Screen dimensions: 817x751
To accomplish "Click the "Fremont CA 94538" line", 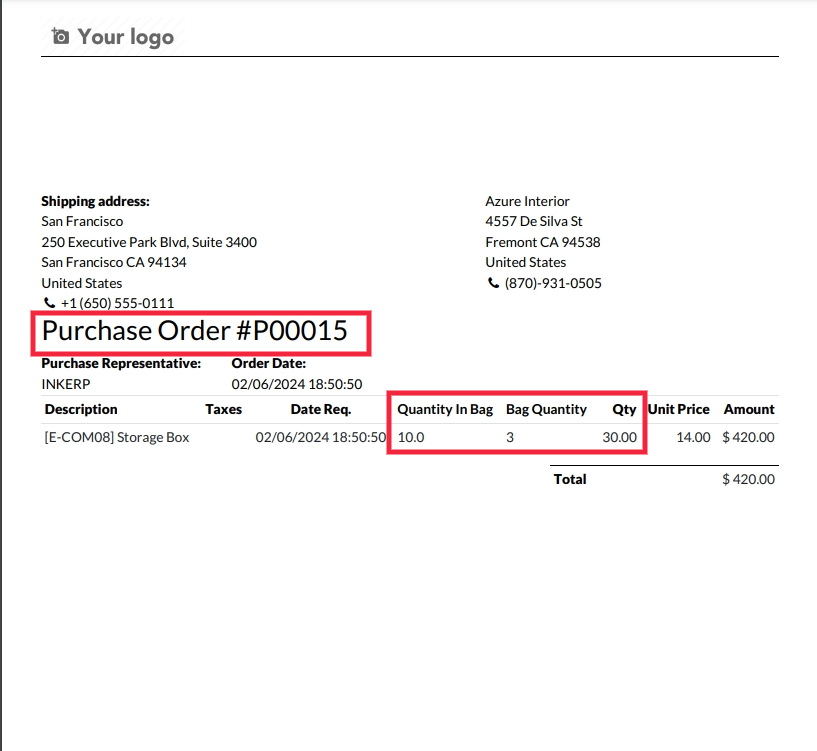I will tap(543, 242).
